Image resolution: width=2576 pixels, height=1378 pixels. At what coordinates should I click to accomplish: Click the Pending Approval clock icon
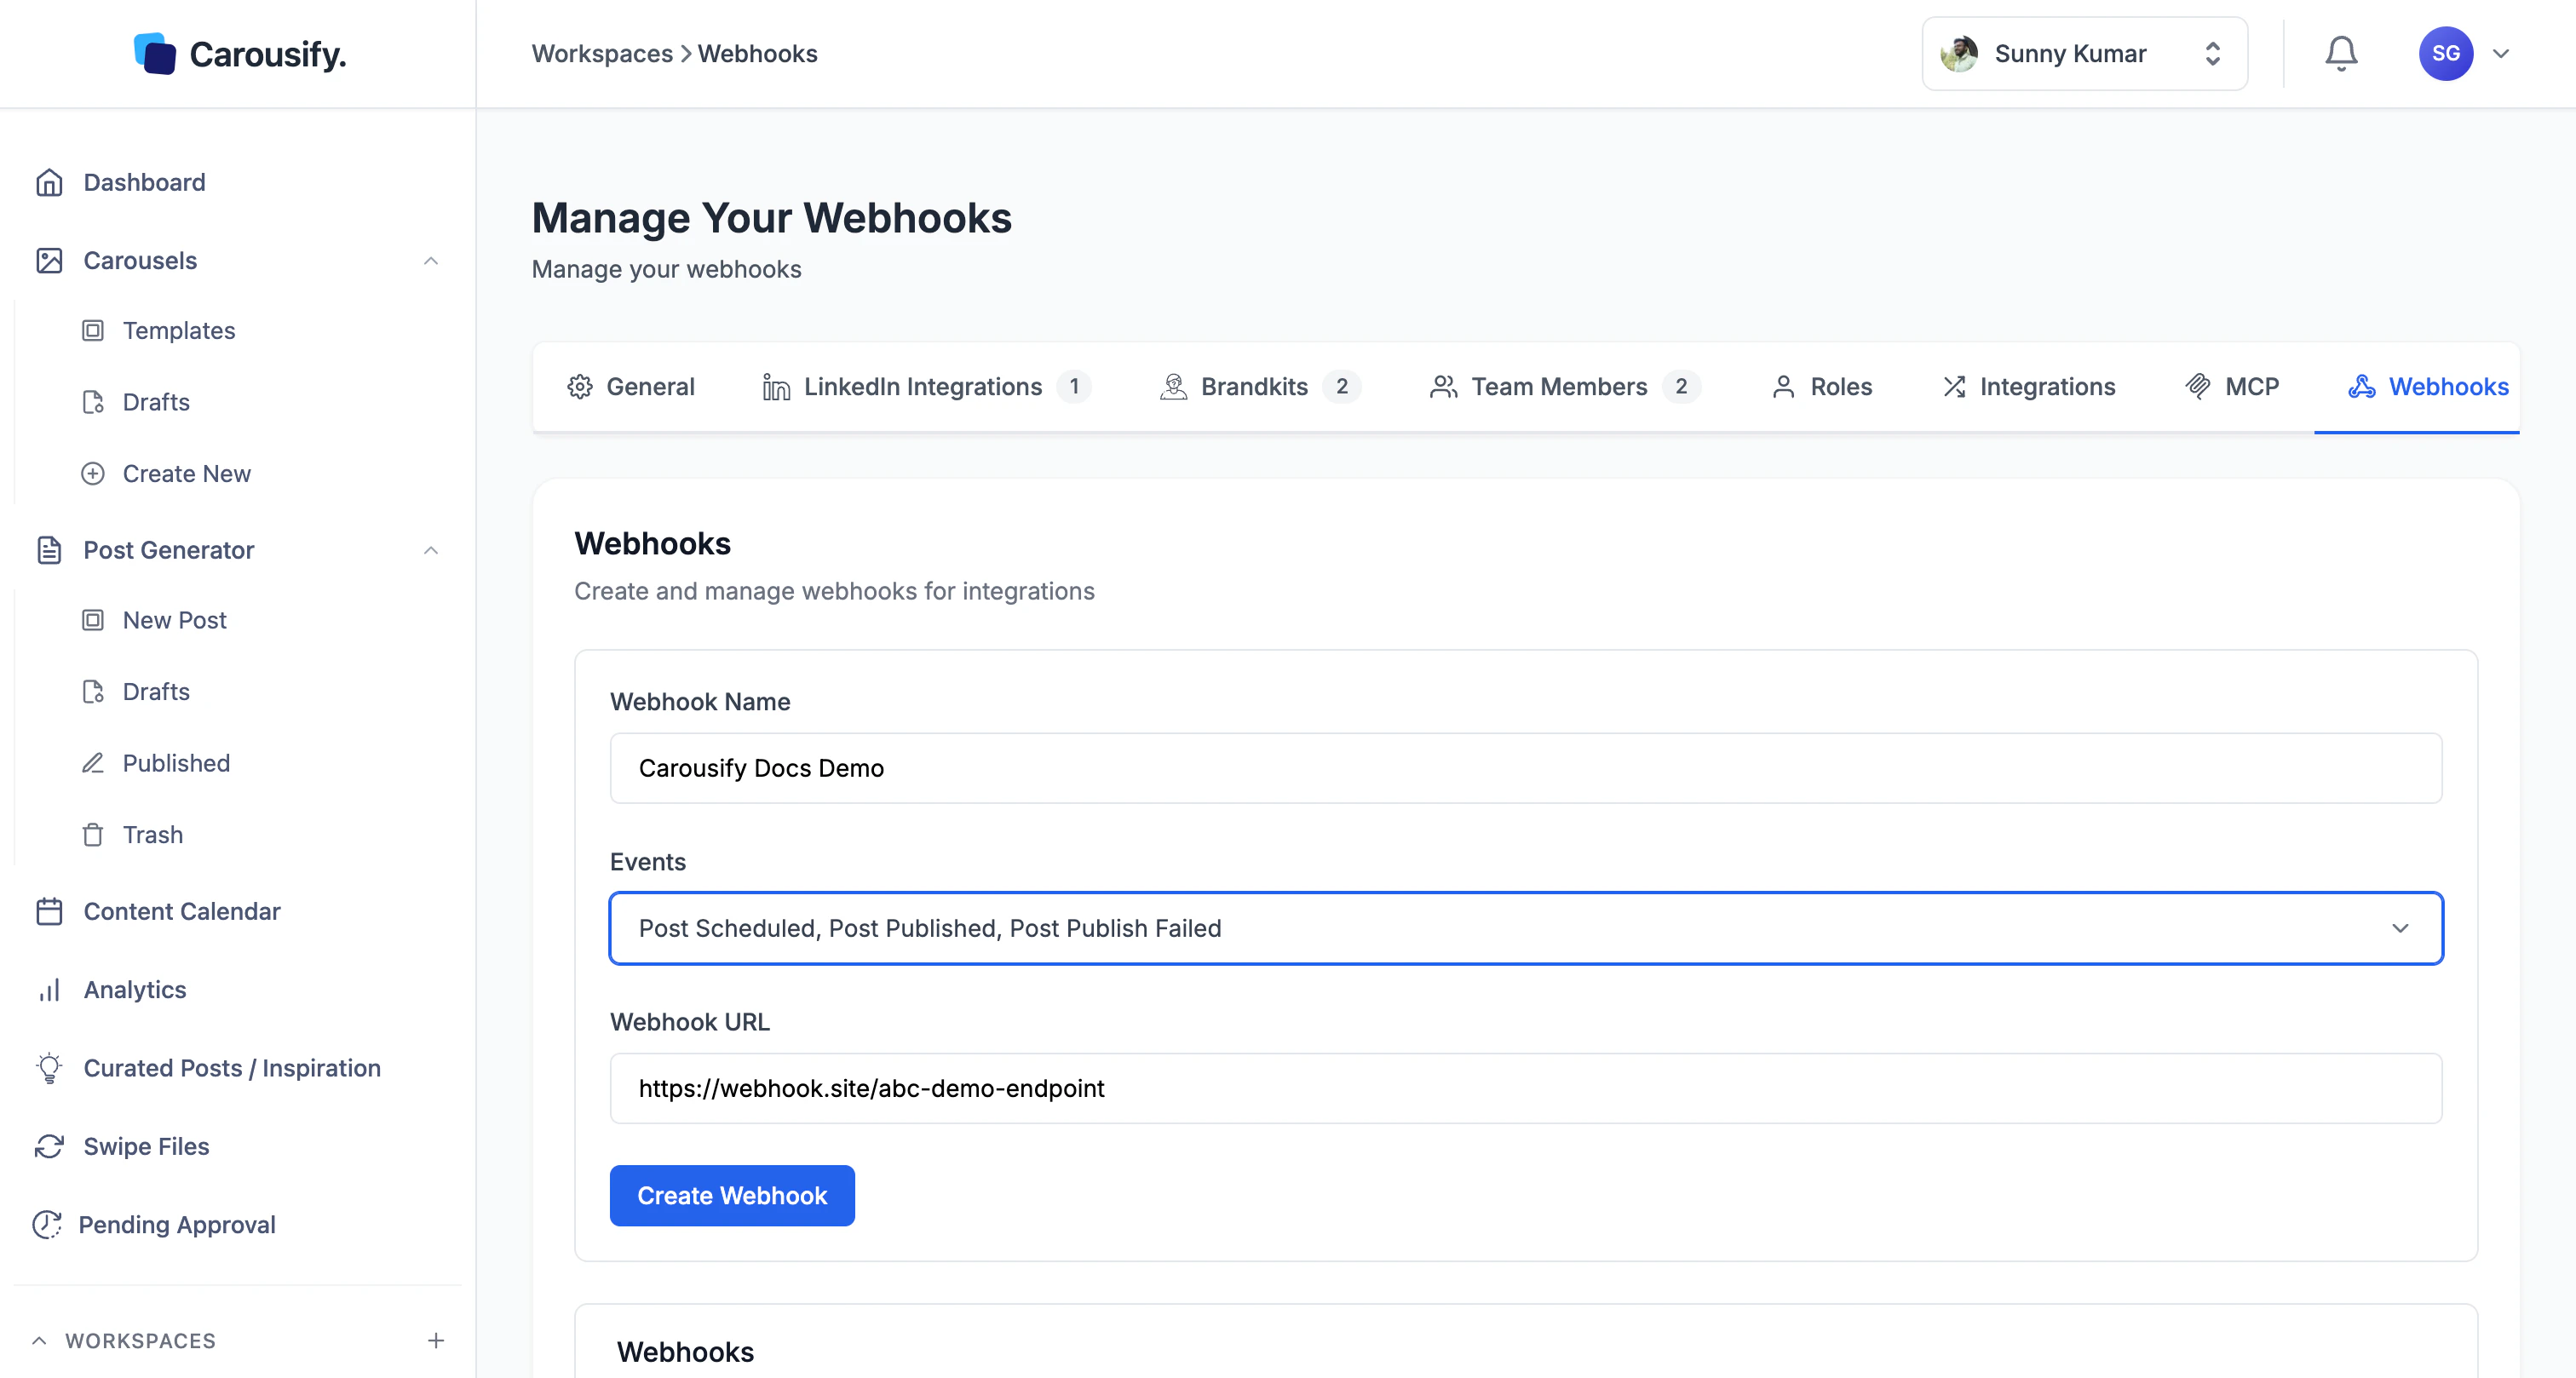pos(46,1224)
